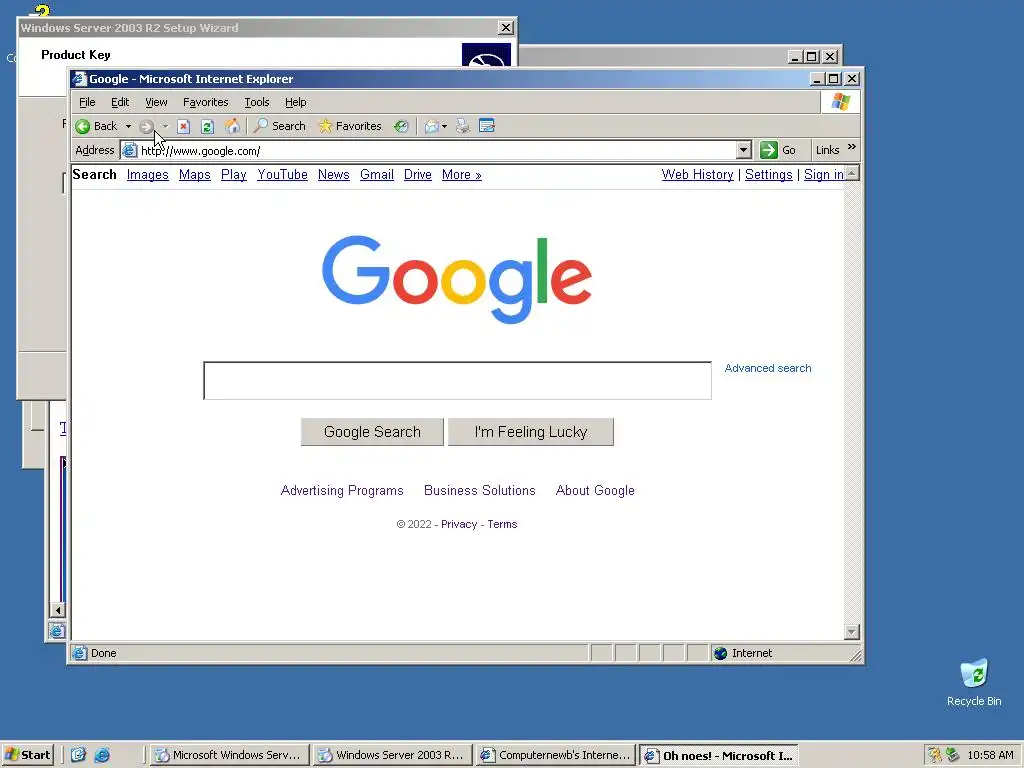Viewport: 1024px width, 768px height.
Task: Click the green Back arrow icon
Action: coord(83,126)
